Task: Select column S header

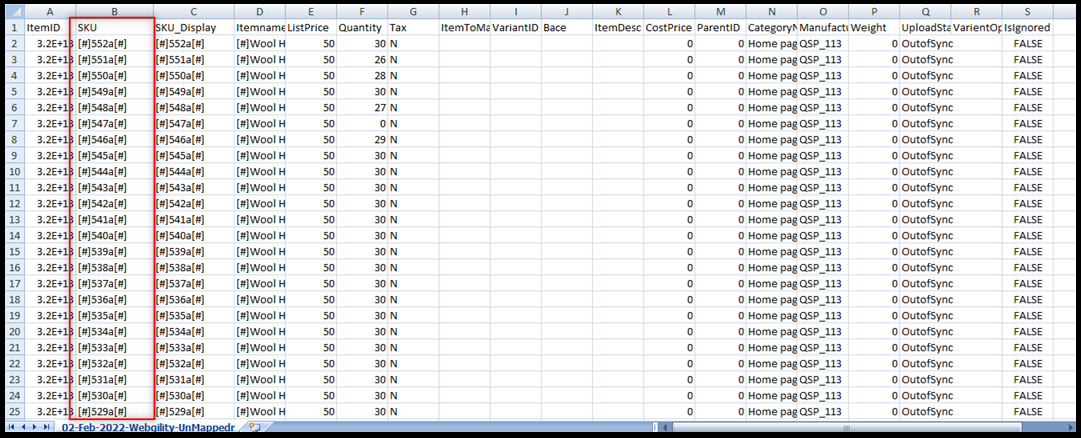Action: pyautogui.click(x=1027, y=11)
